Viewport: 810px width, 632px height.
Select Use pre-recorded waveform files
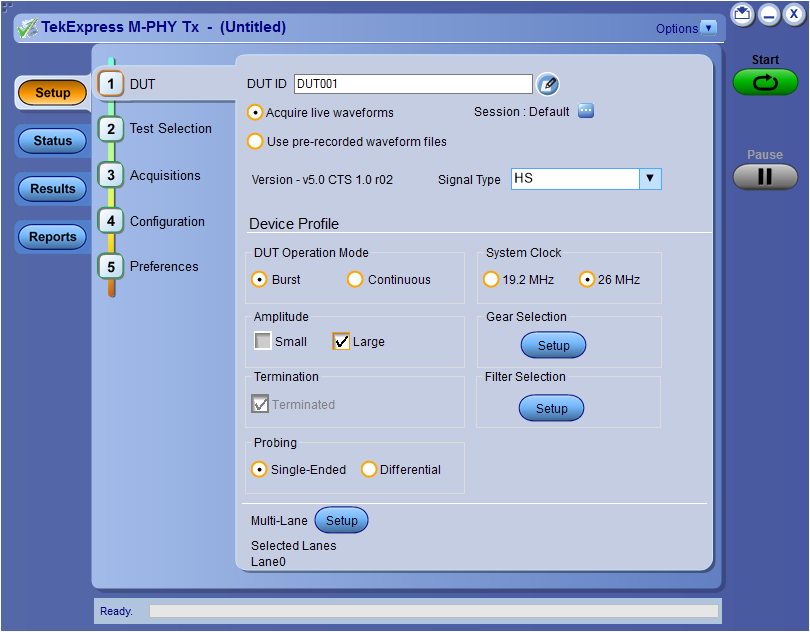pyautogui.click(x=258, y=141)
